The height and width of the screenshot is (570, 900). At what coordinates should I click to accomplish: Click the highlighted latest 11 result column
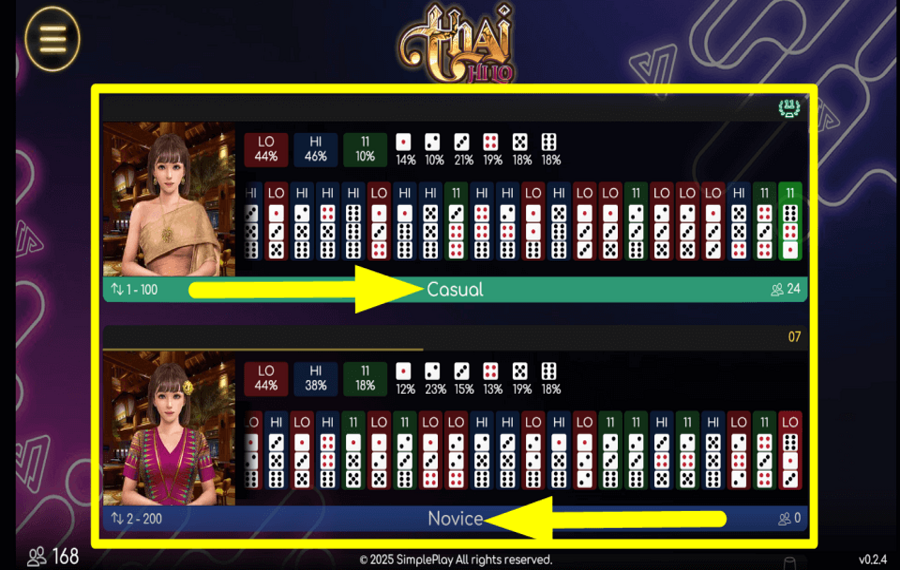coord(790,222)
